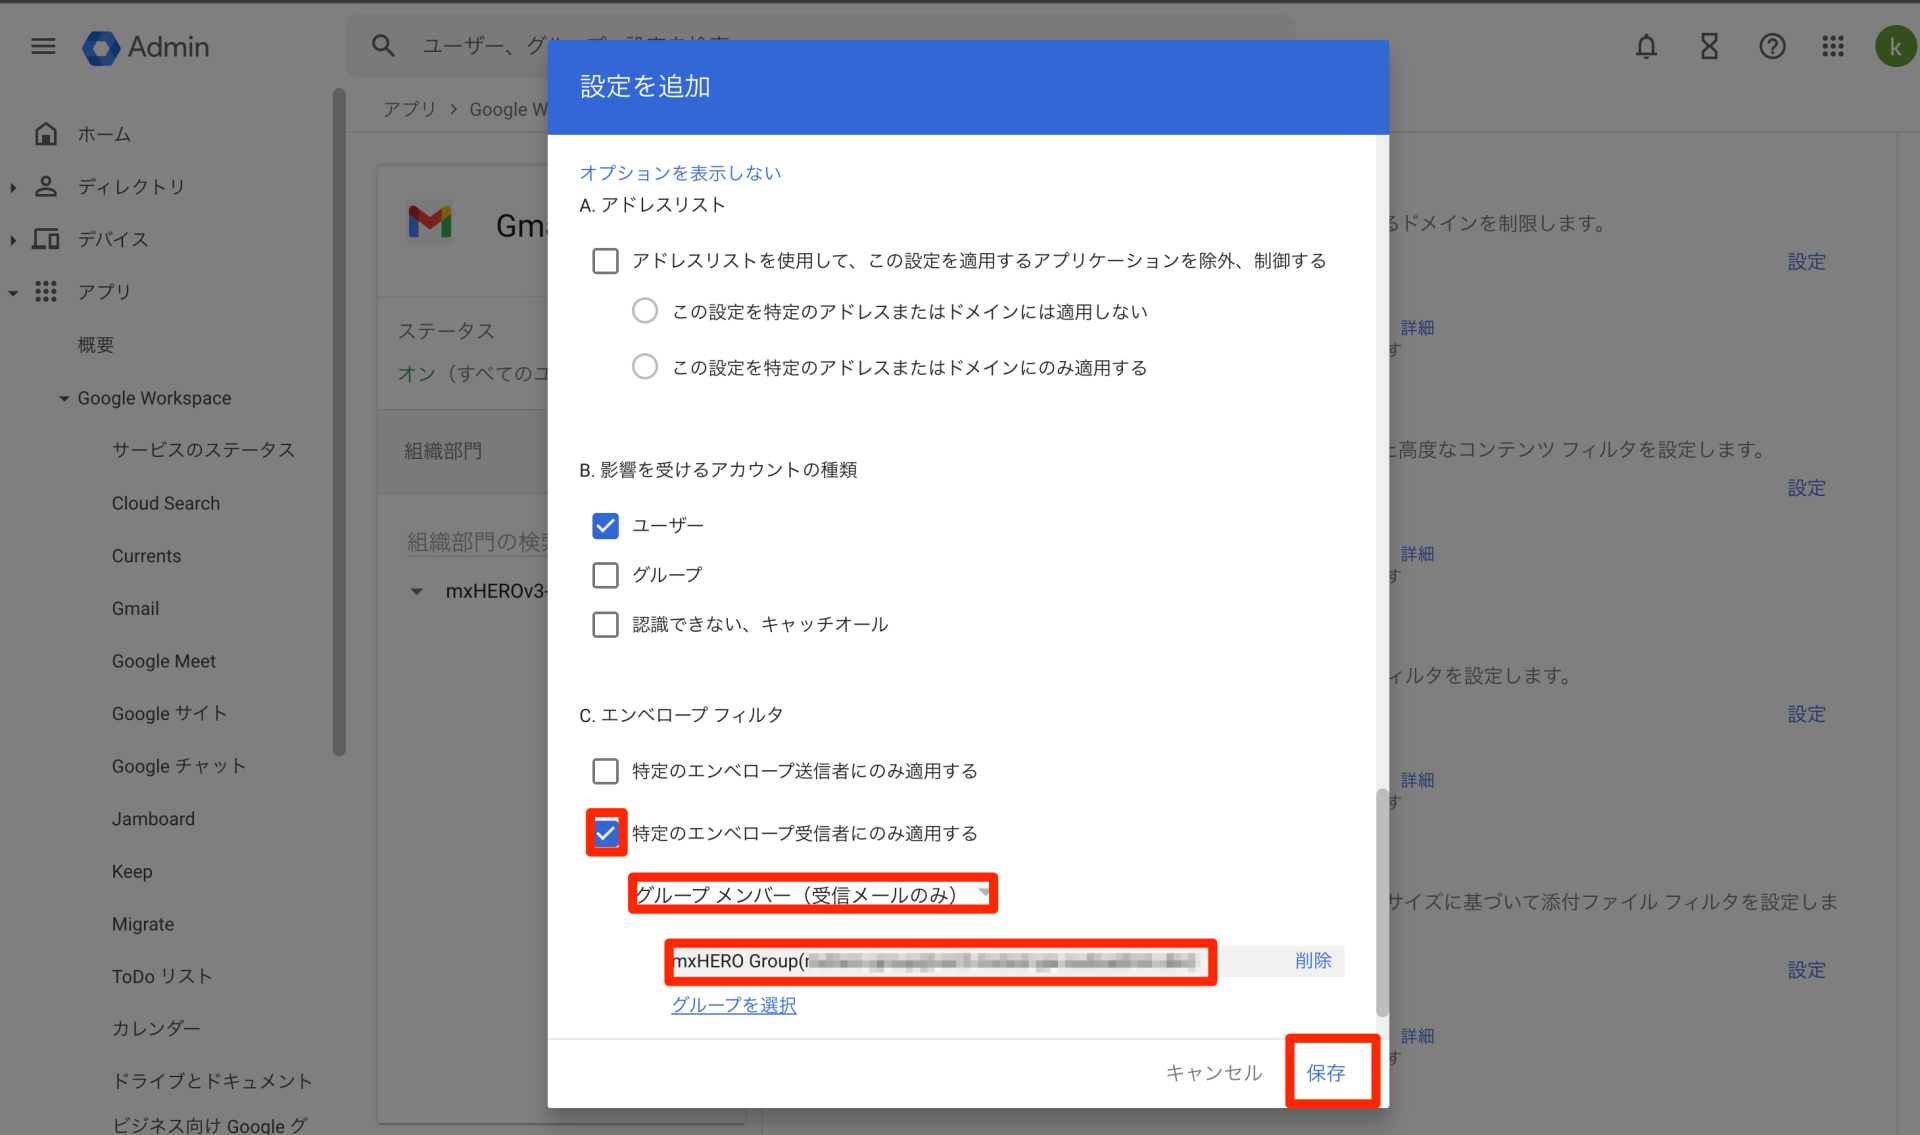
Task: Open the Google apps grid icon
Action: [1833, 46]
